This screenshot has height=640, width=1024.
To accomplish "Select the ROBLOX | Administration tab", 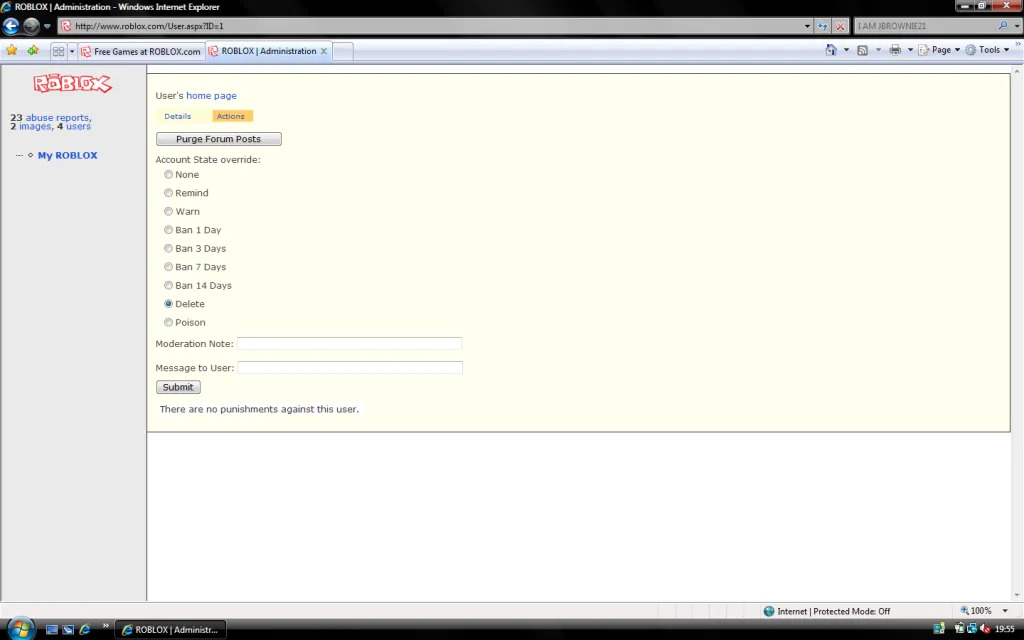I will (x=268, y=51).
